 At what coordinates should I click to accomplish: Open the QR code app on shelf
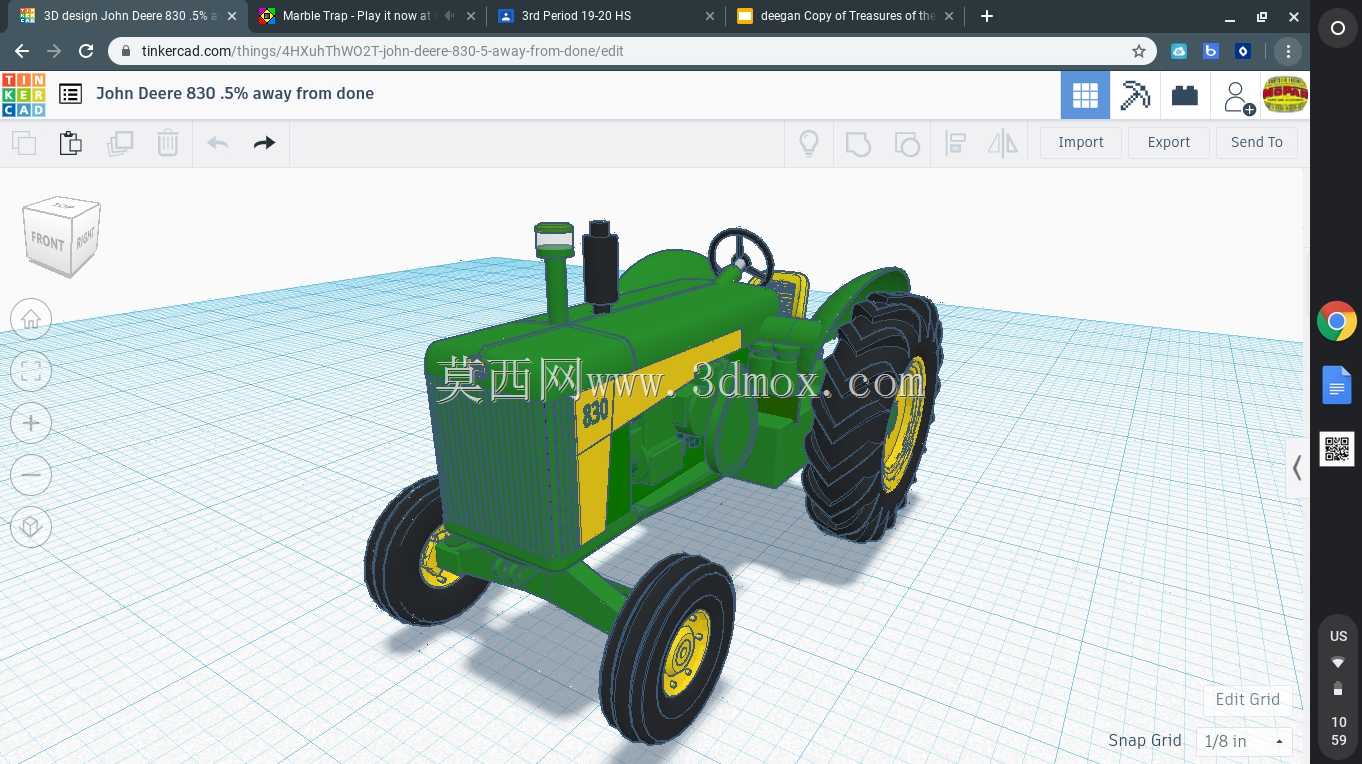tap(1337, 448)
